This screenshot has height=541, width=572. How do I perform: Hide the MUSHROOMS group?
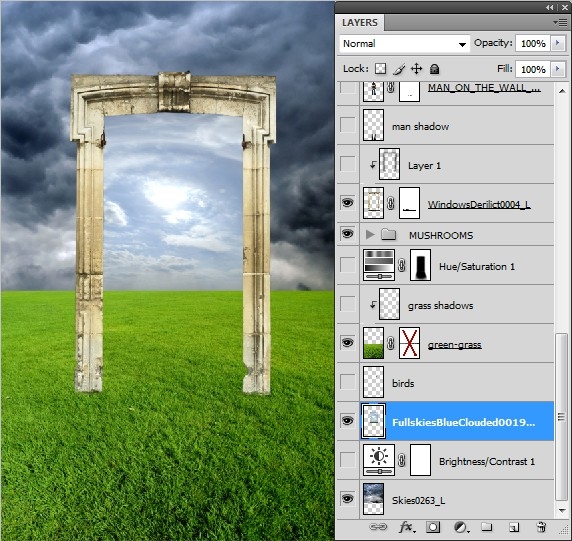click(x=348, y=234)
